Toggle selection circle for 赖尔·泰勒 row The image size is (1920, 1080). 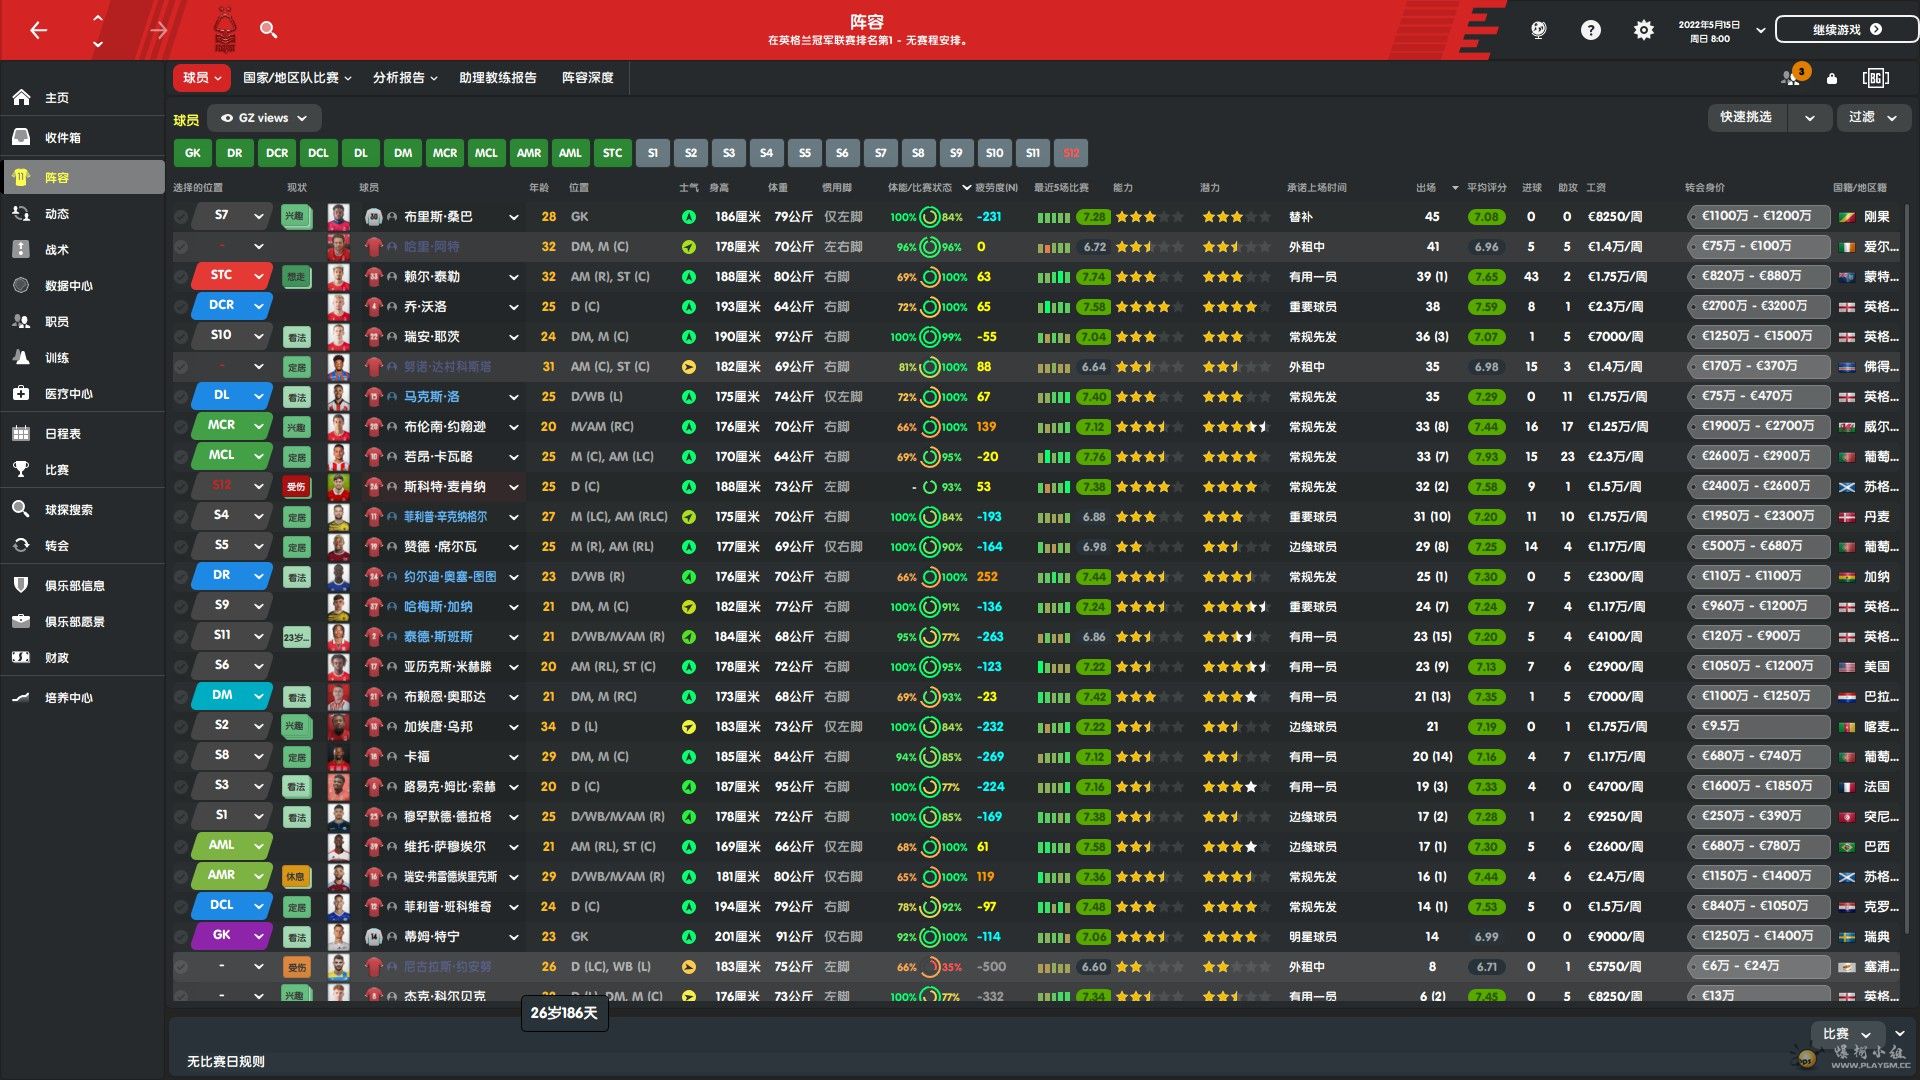181,277
